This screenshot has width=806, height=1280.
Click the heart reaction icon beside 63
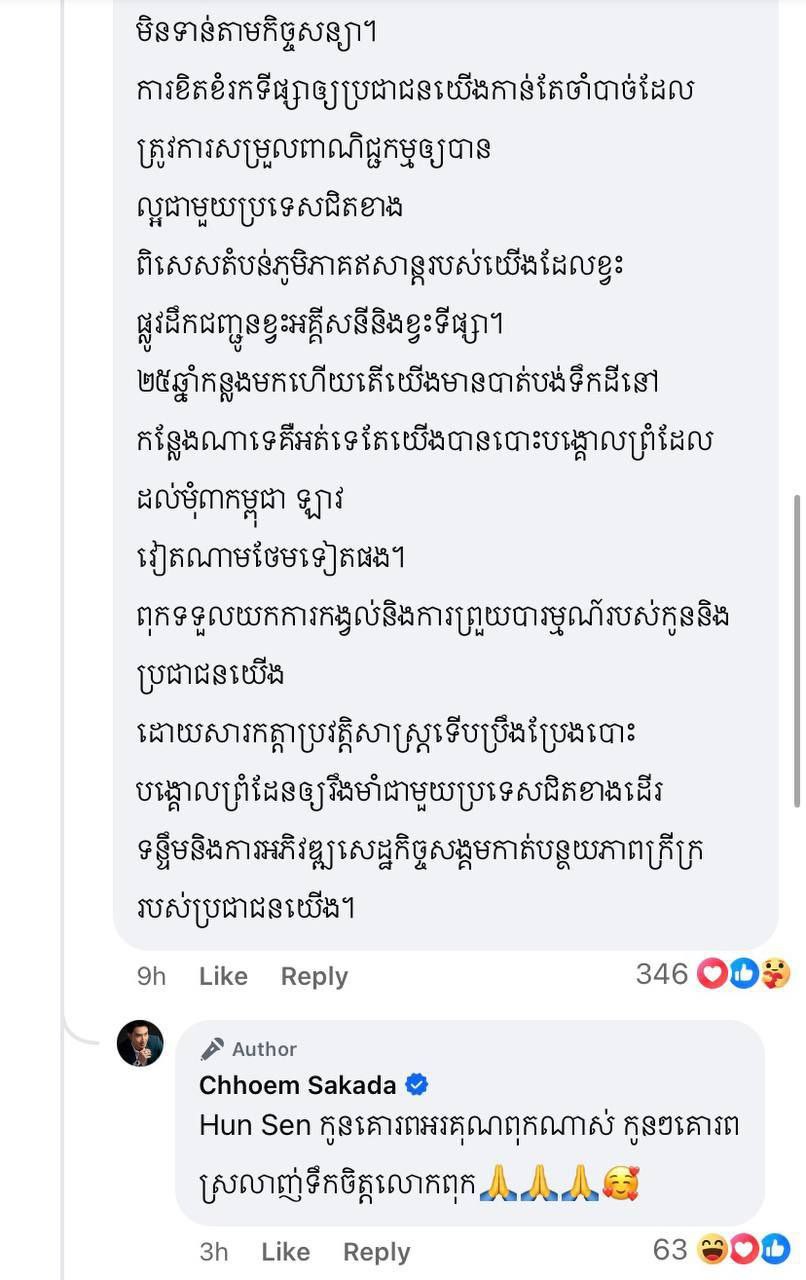click(x=743, y=1248)
